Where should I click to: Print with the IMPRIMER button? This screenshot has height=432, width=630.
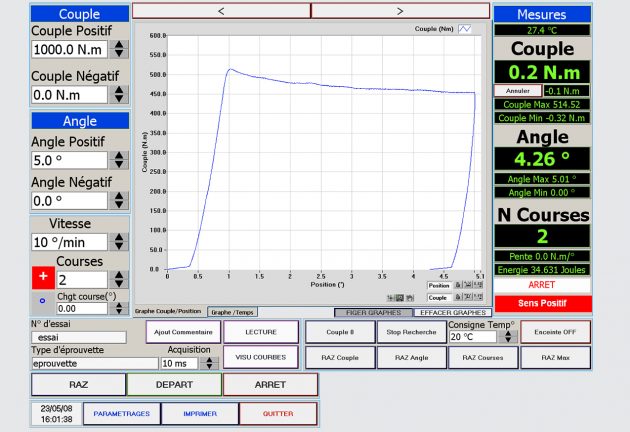coord(200,414)
